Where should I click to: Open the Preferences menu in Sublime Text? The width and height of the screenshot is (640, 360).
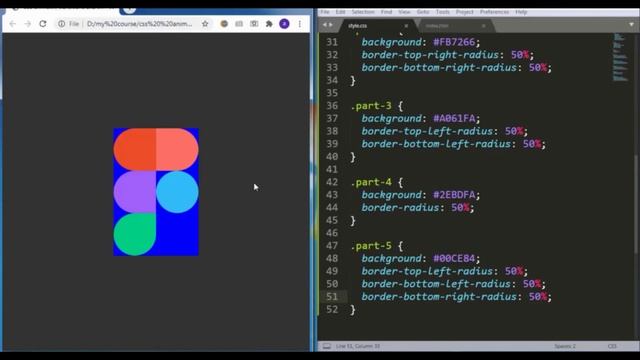coord(494,12)
